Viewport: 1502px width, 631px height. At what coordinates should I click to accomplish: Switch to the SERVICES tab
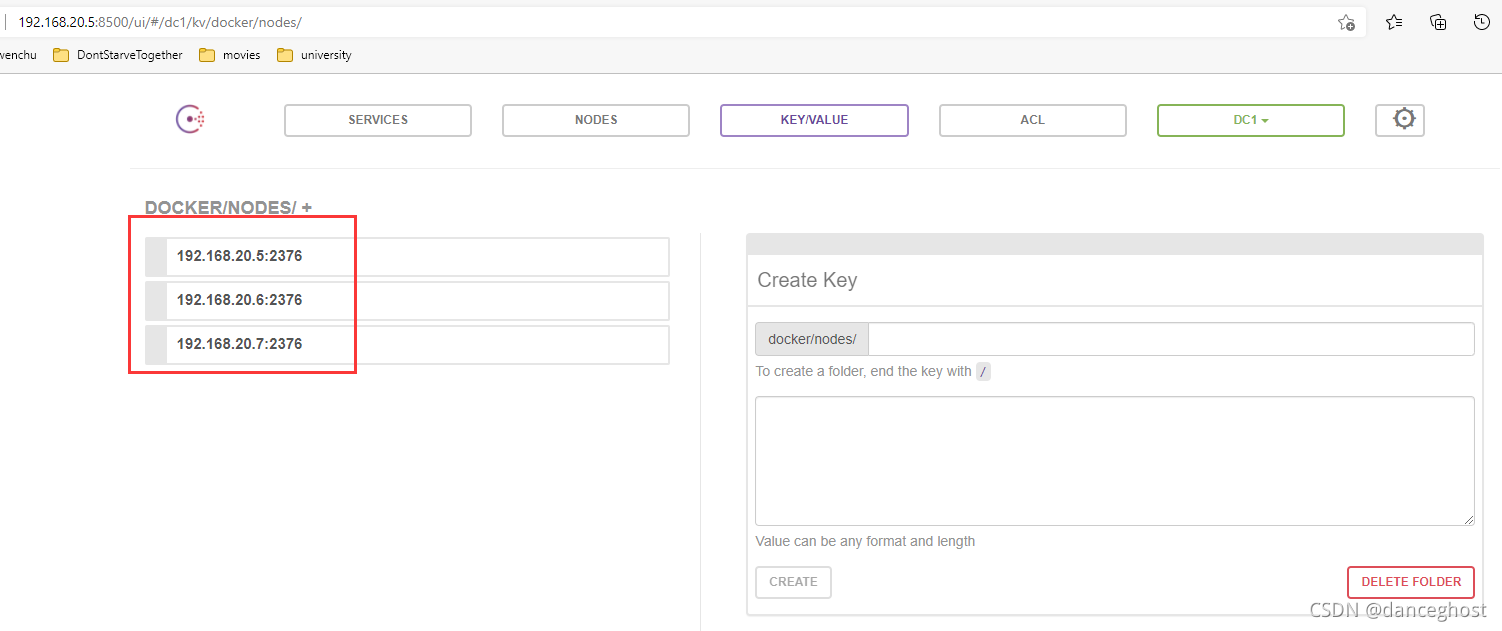pos(378,120)
